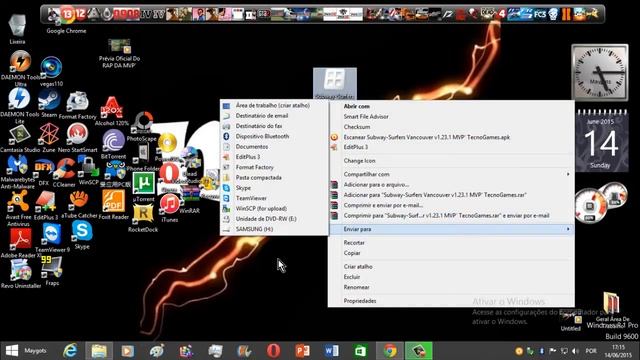Open the aTube Catcher desktop icon
Image resolution: width=640 pixels, height=360 pixels.
79,205
